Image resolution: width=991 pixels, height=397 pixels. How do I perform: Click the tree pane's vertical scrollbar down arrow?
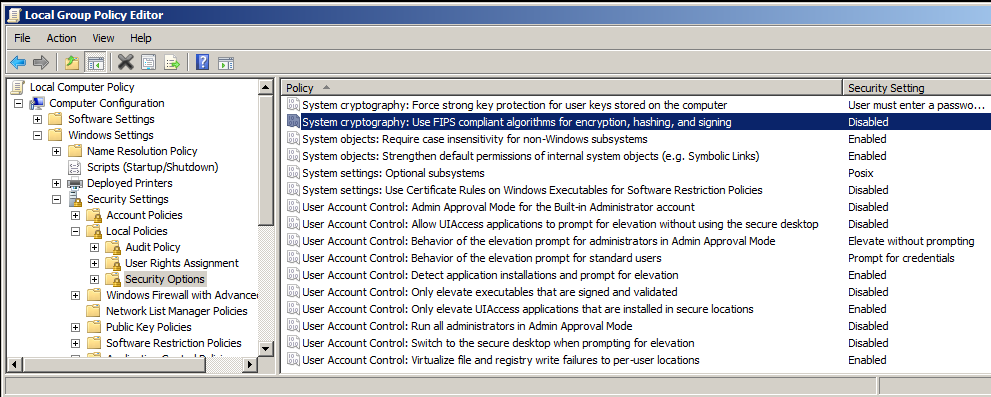265,349
